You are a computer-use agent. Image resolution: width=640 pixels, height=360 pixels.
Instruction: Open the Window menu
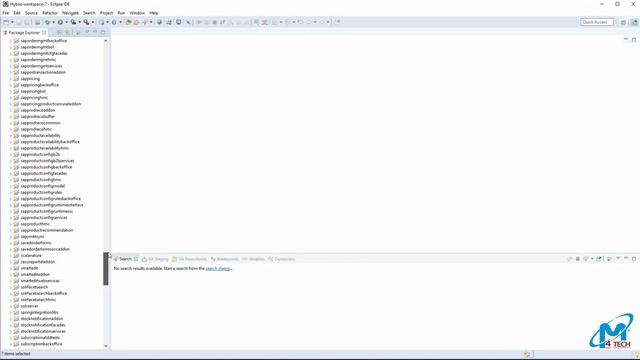tap(137, 13)
